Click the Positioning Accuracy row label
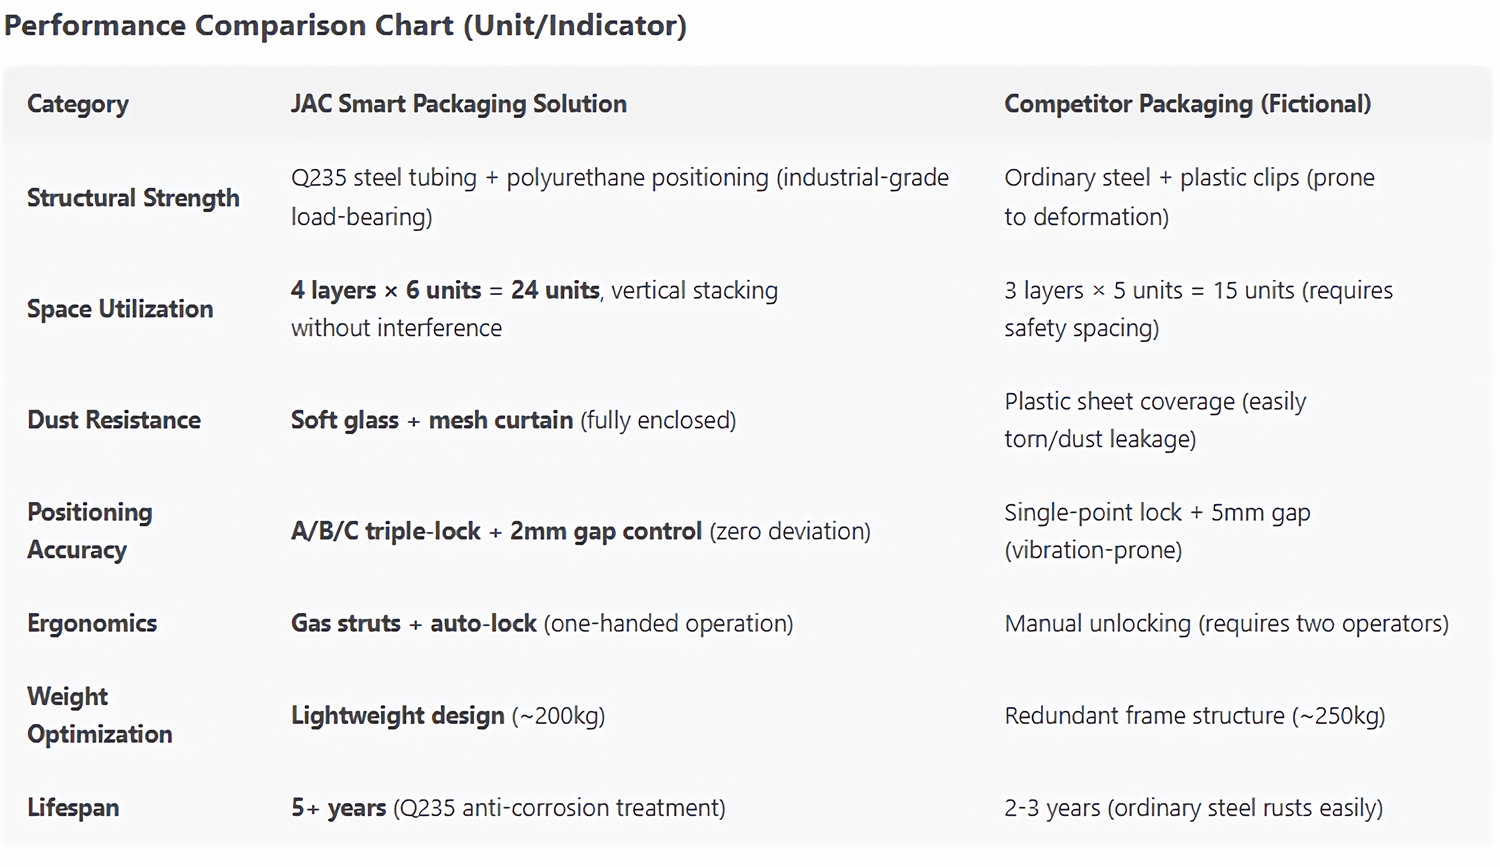Viewport: 1500px width, 867px height. 90,531
